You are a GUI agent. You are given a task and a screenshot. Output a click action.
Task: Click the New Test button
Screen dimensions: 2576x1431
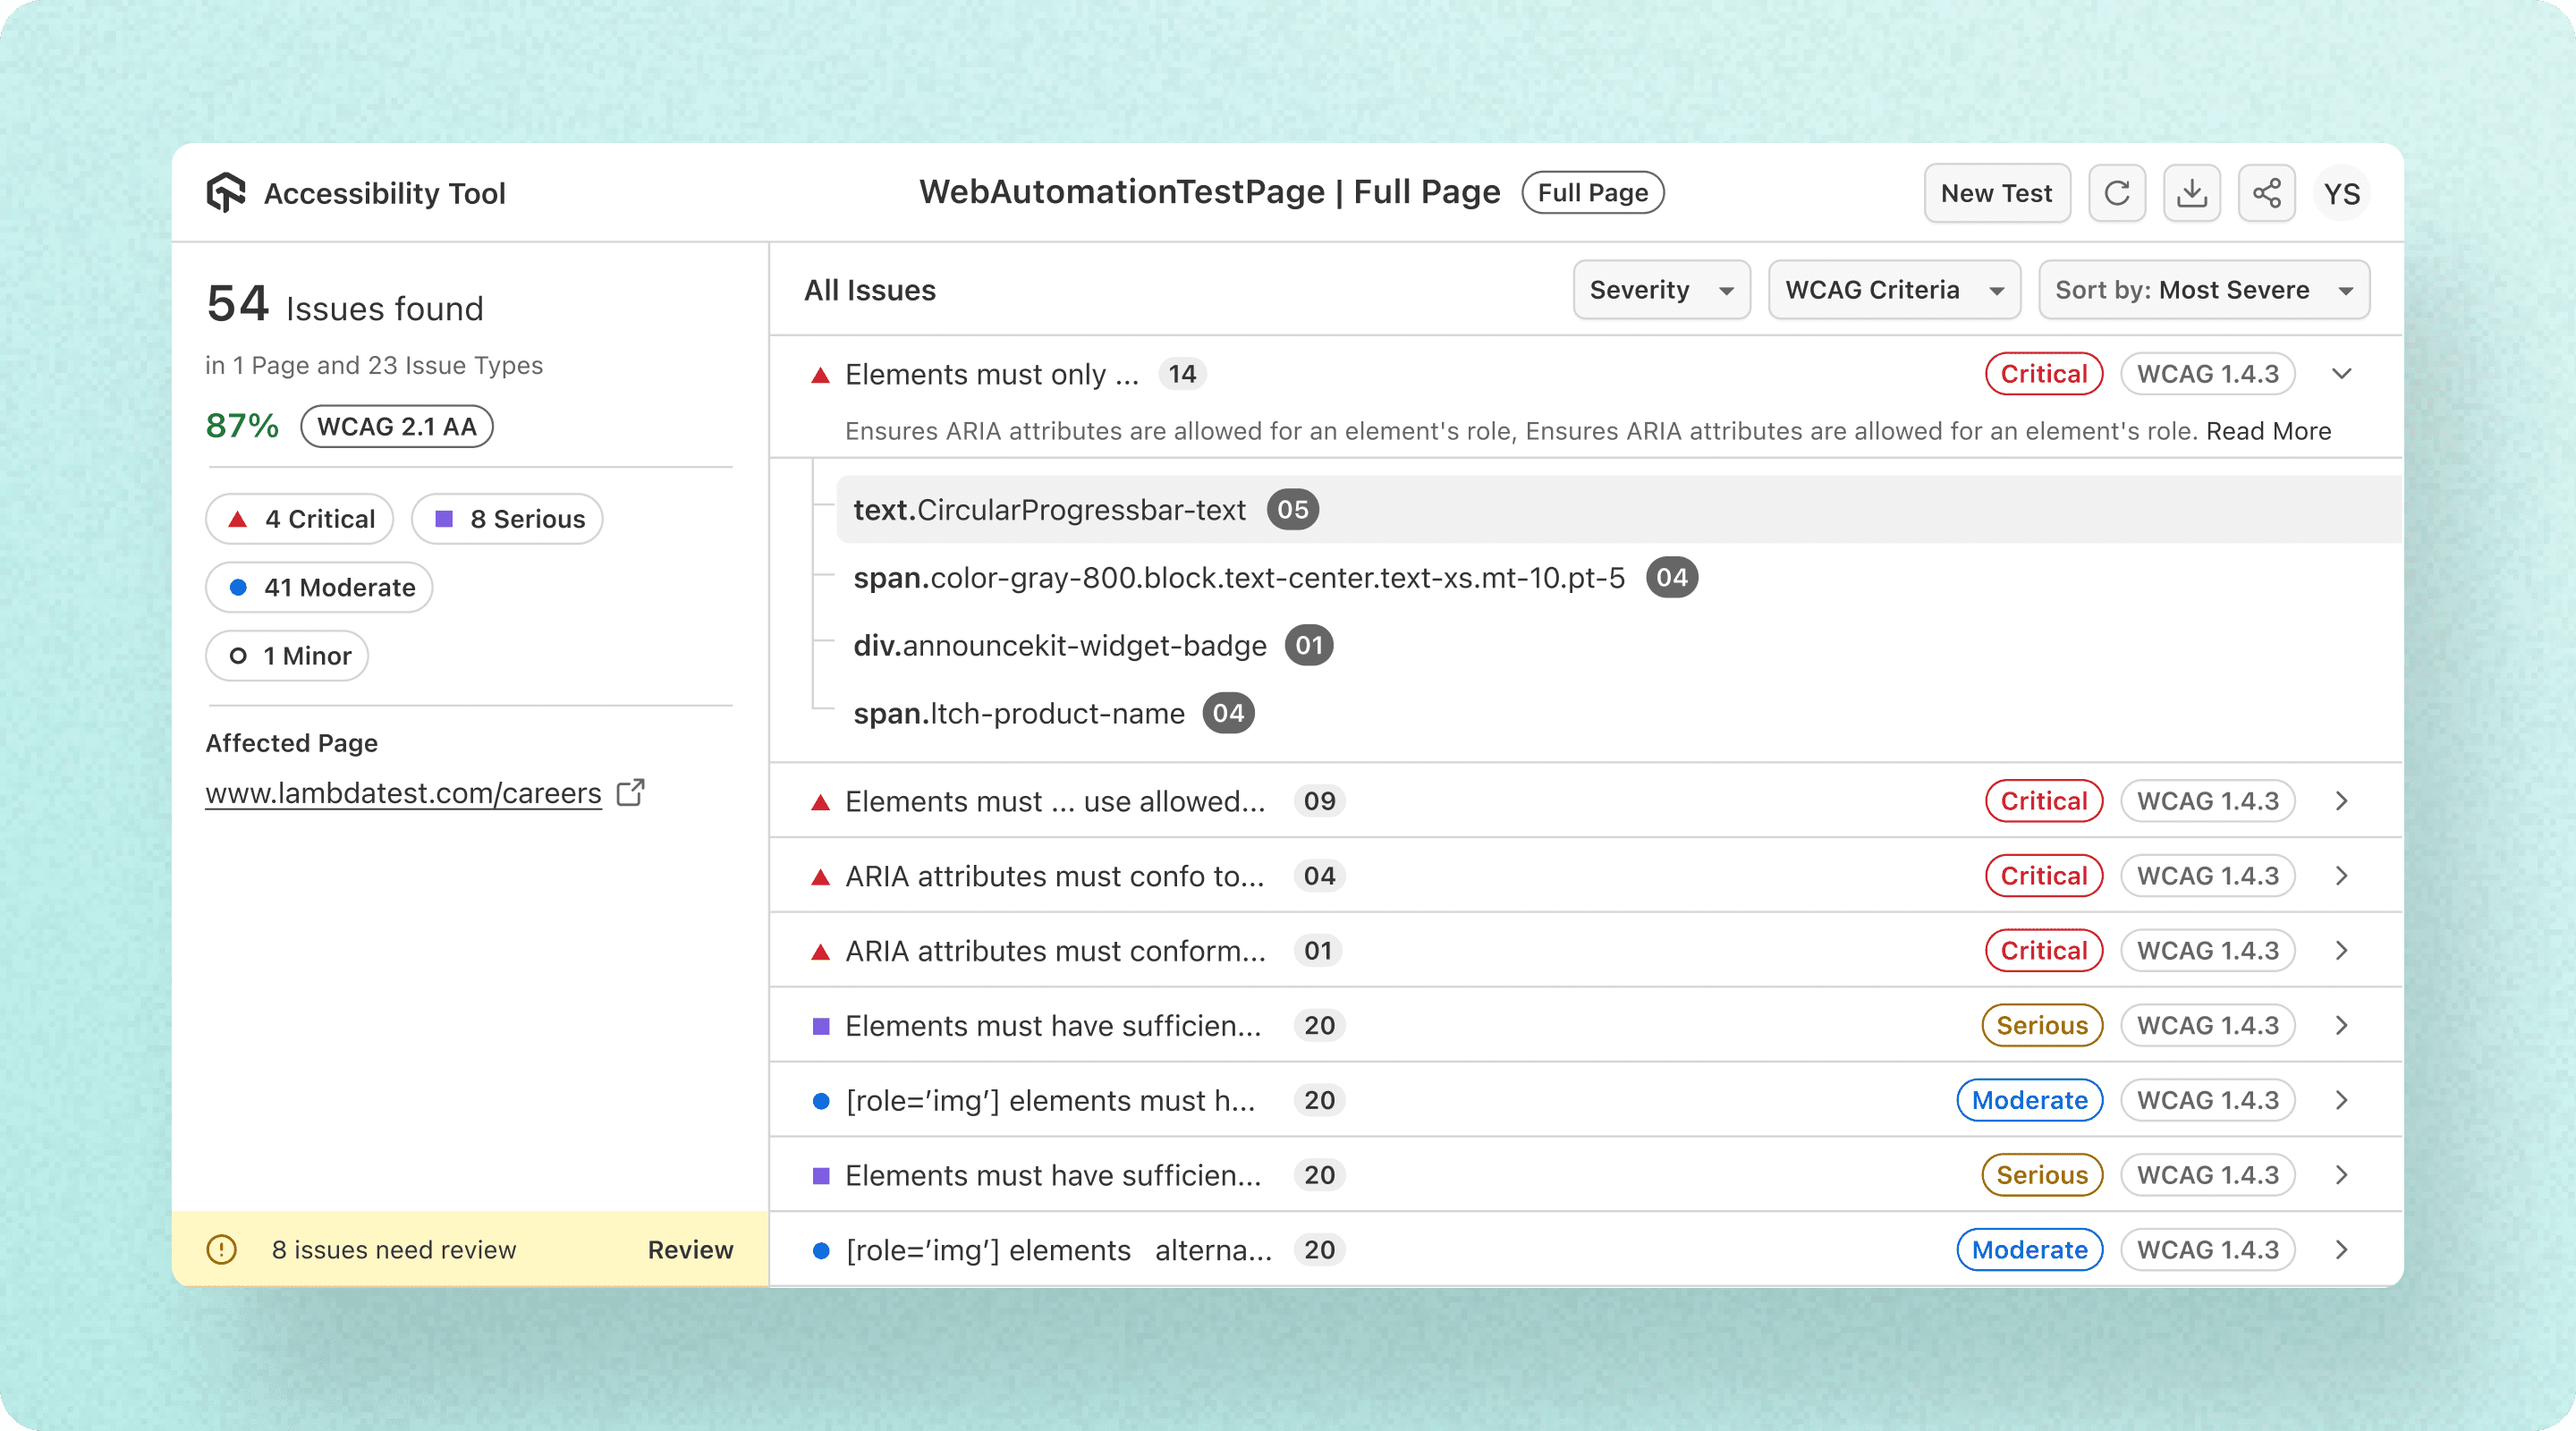[1996, 193]
